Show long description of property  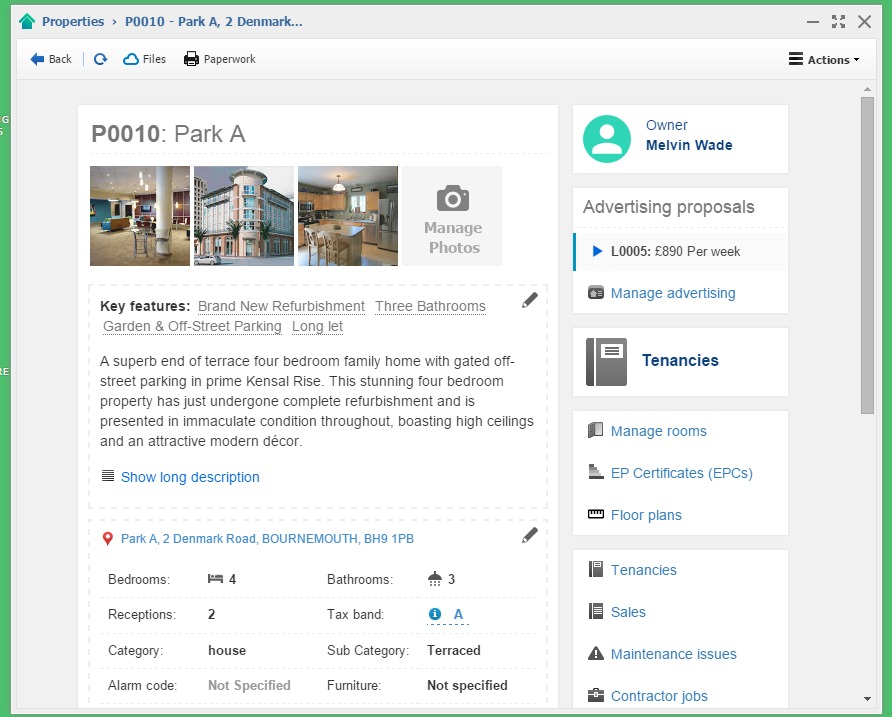tap(189, 477)
